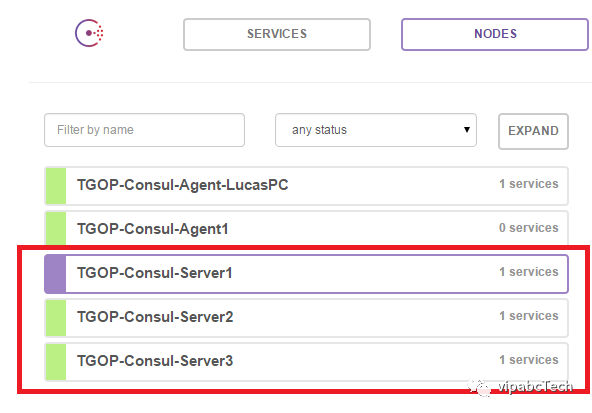Focus the Filter by name field
The image size is (592, 413).
pos(144,130)
